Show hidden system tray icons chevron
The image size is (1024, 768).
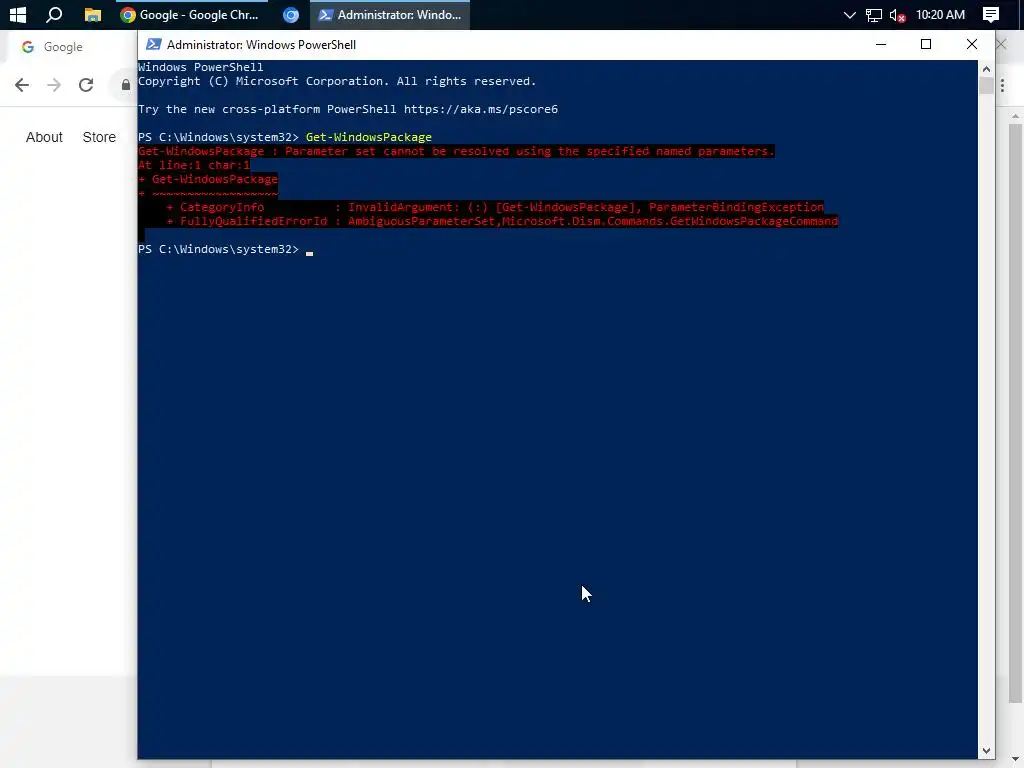point(849,14)
